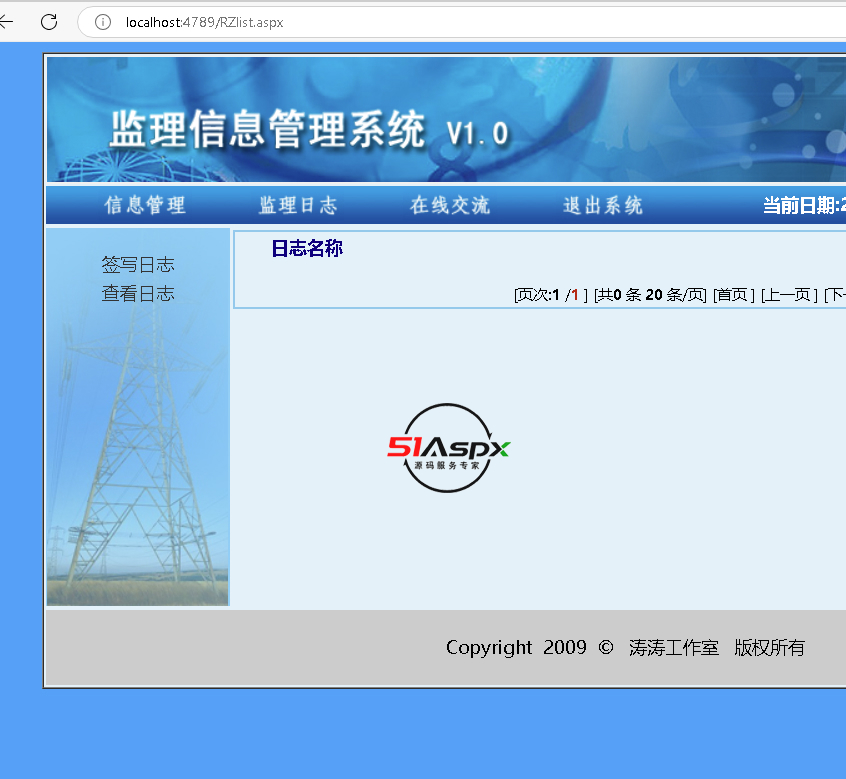
Task: Click the Copyright 2009 涛涛工作室 footer text
Action: (625, 648)
